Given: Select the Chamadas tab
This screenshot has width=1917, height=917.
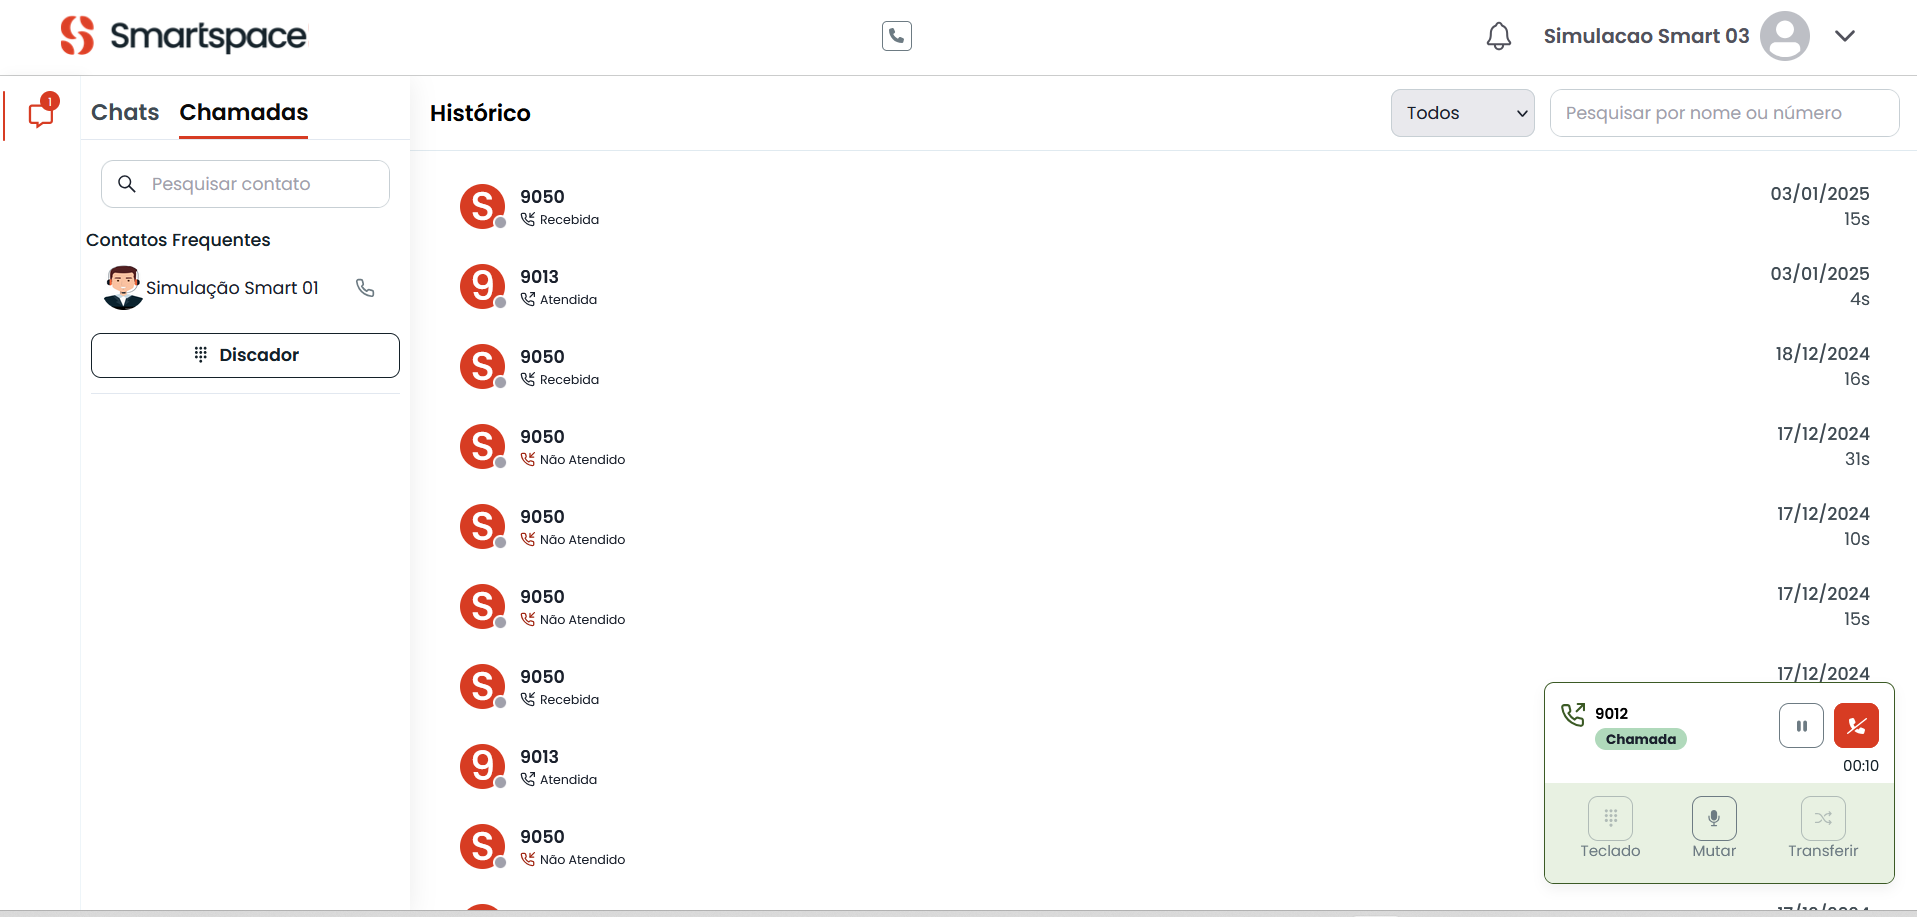Looking at the screenshot, I should tap(243, 112).
